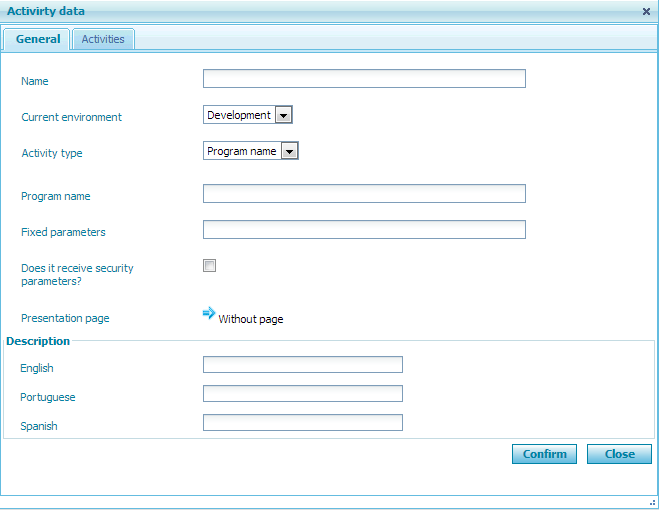The height and width of the screenshot is (510, 659).
Task: Select the Fixed parameters text box
Action: 364,230
